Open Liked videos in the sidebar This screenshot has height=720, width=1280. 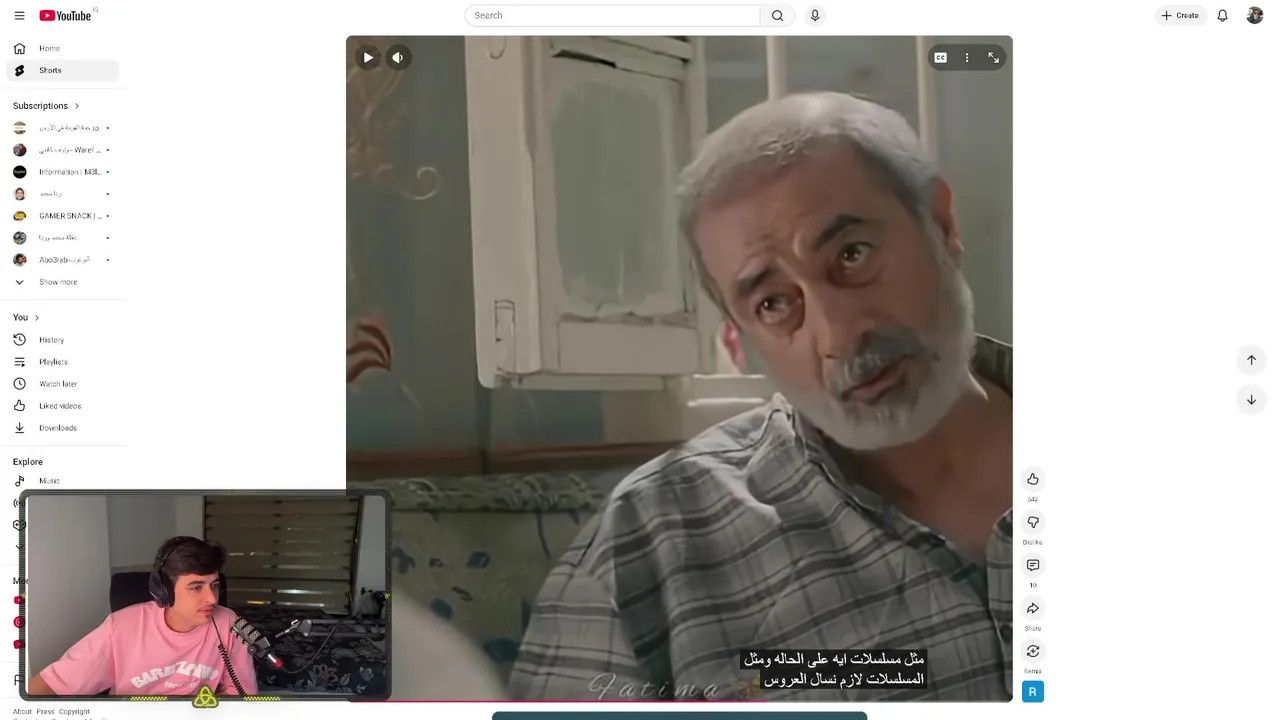[62, 406]
